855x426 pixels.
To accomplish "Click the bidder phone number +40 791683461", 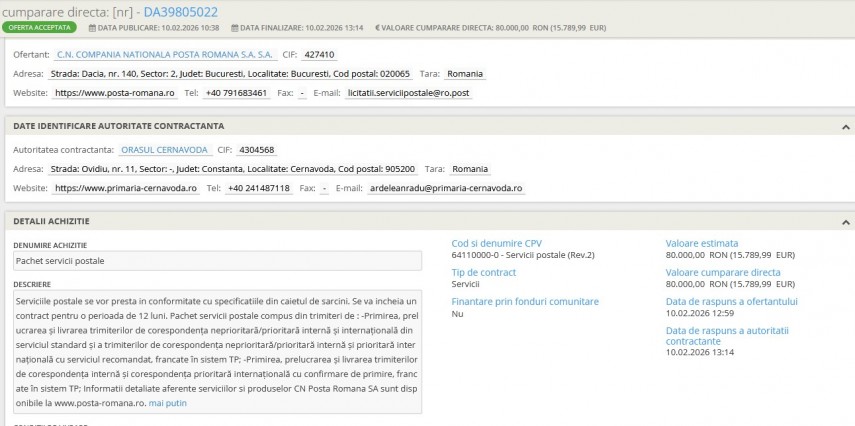I will (237, 93).
